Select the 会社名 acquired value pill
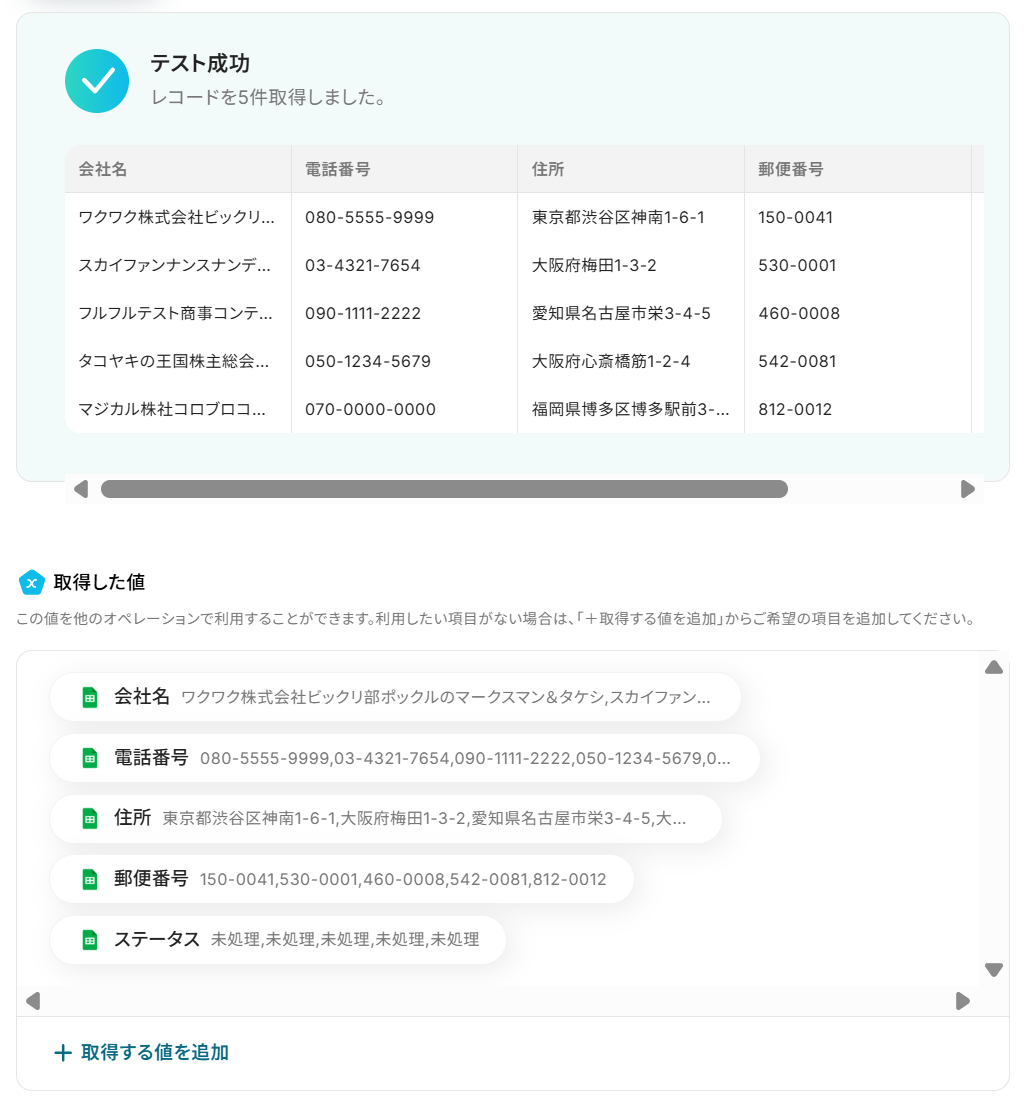This screenshot has height=1112, width=1024. tap(395, 697)
